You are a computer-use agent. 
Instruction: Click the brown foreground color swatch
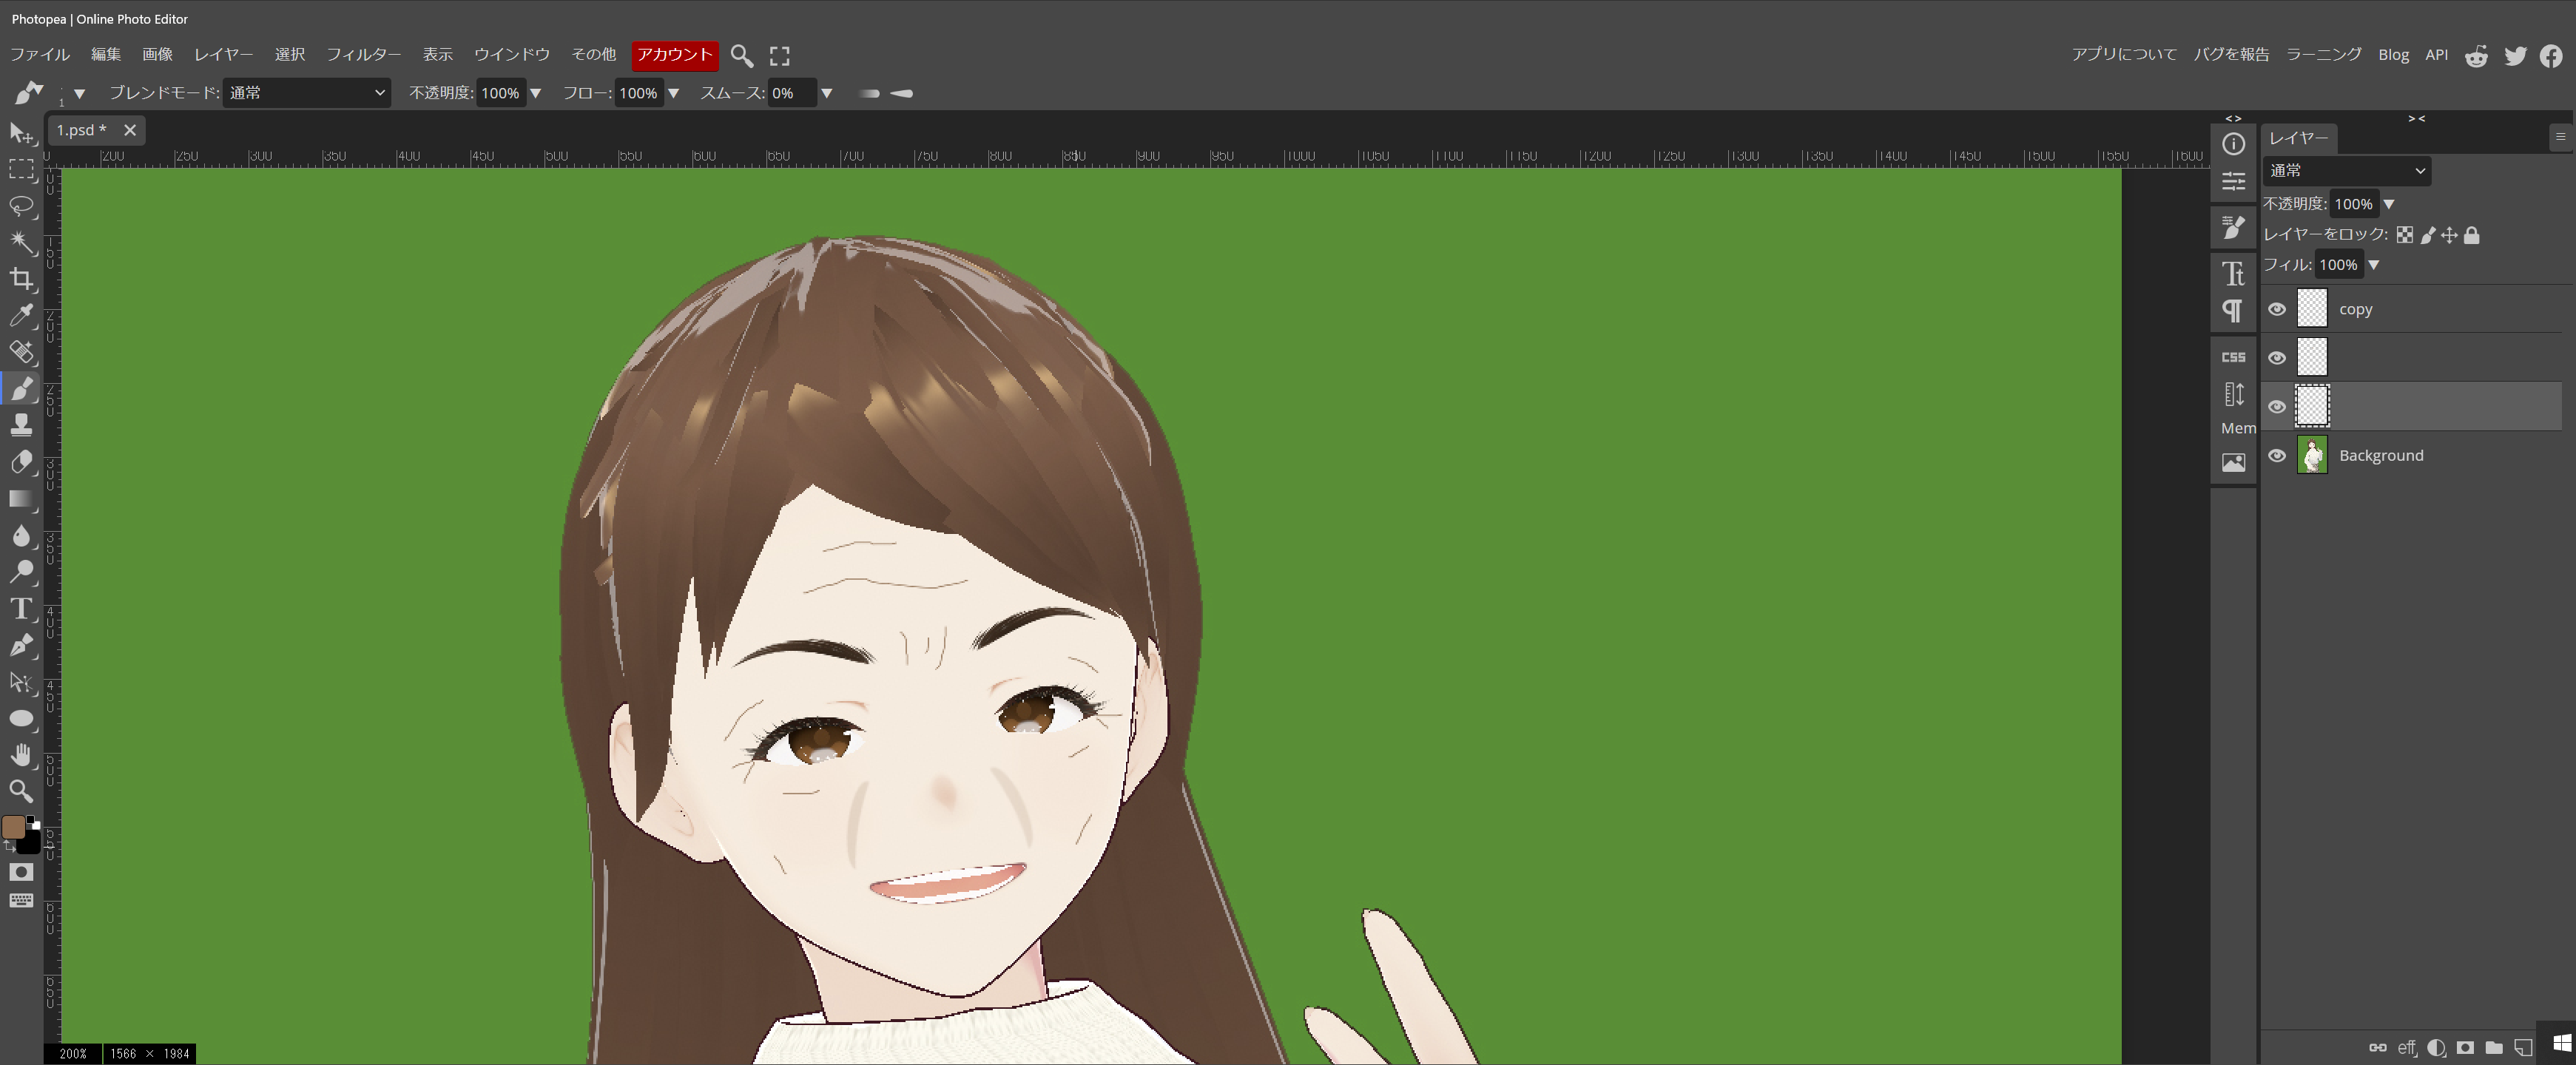(14, 827)
